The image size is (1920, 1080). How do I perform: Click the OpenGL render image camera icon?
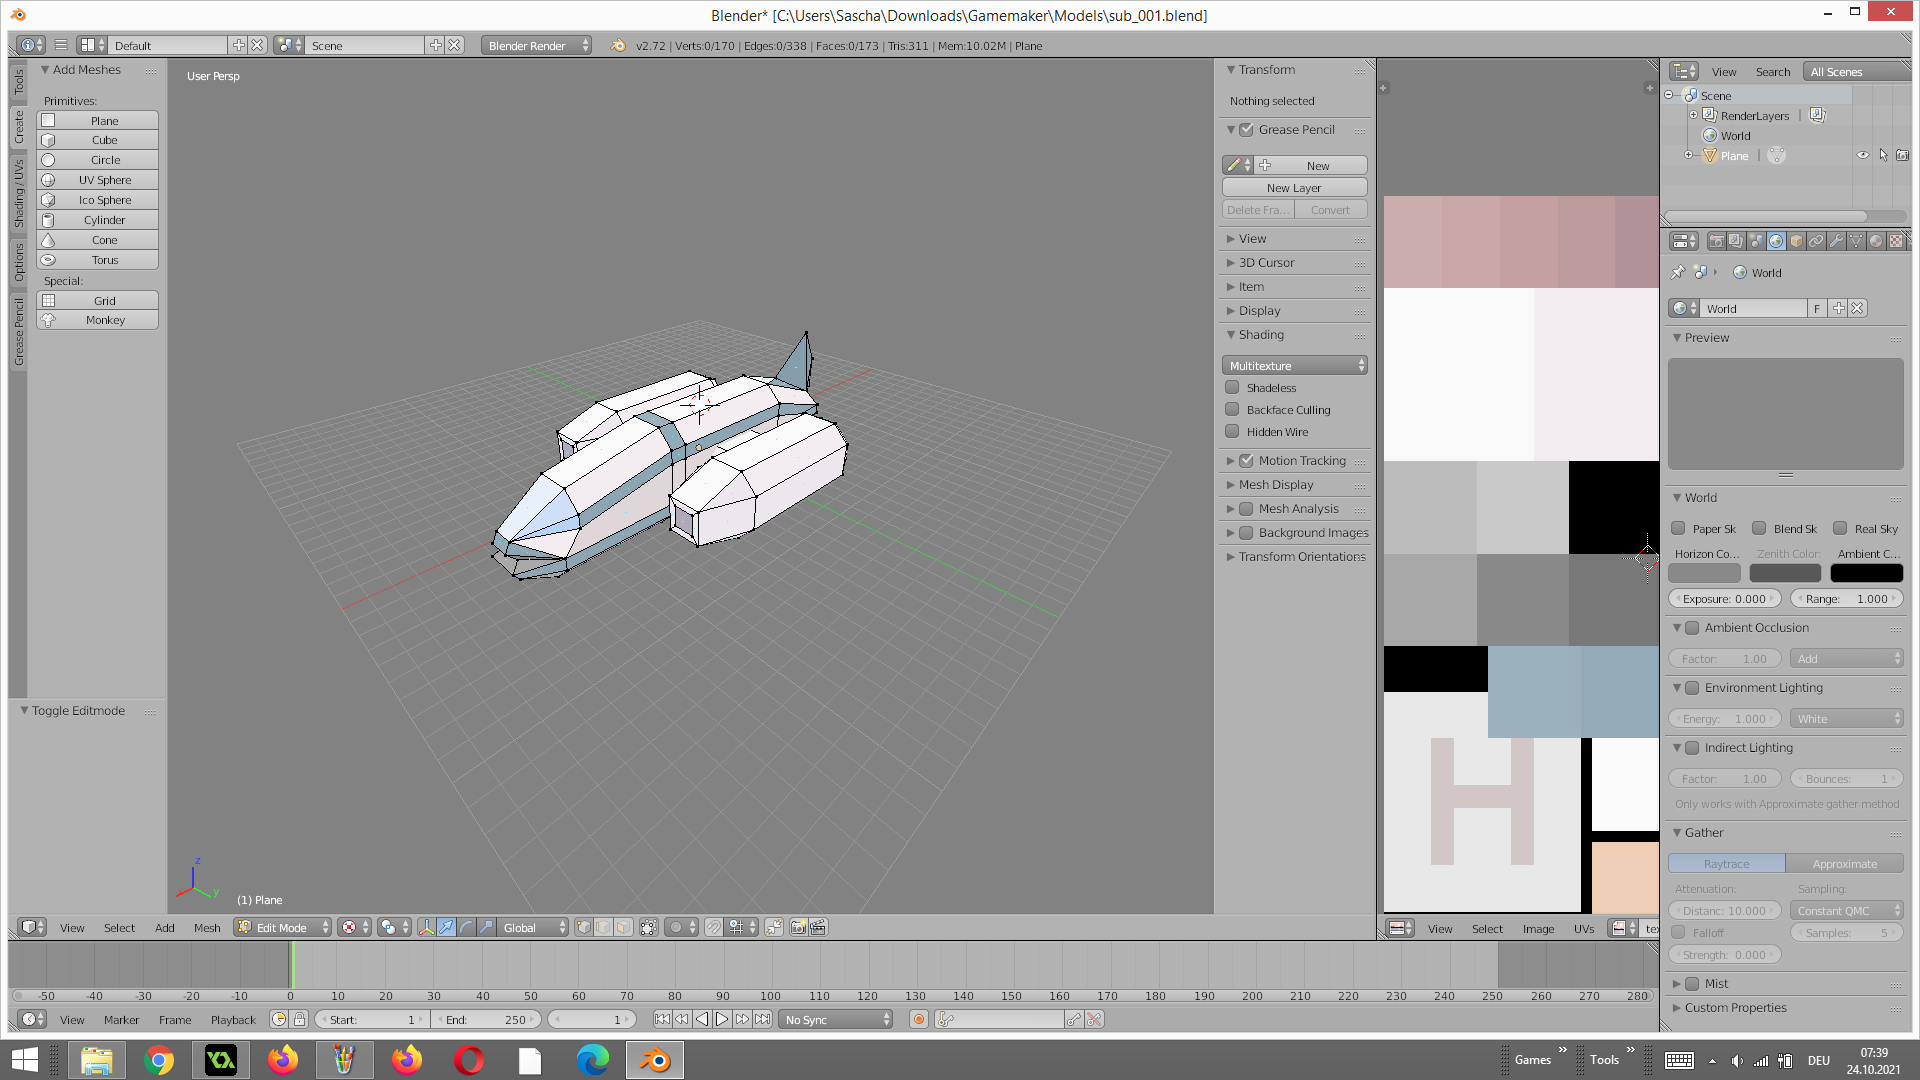point(798,927)
